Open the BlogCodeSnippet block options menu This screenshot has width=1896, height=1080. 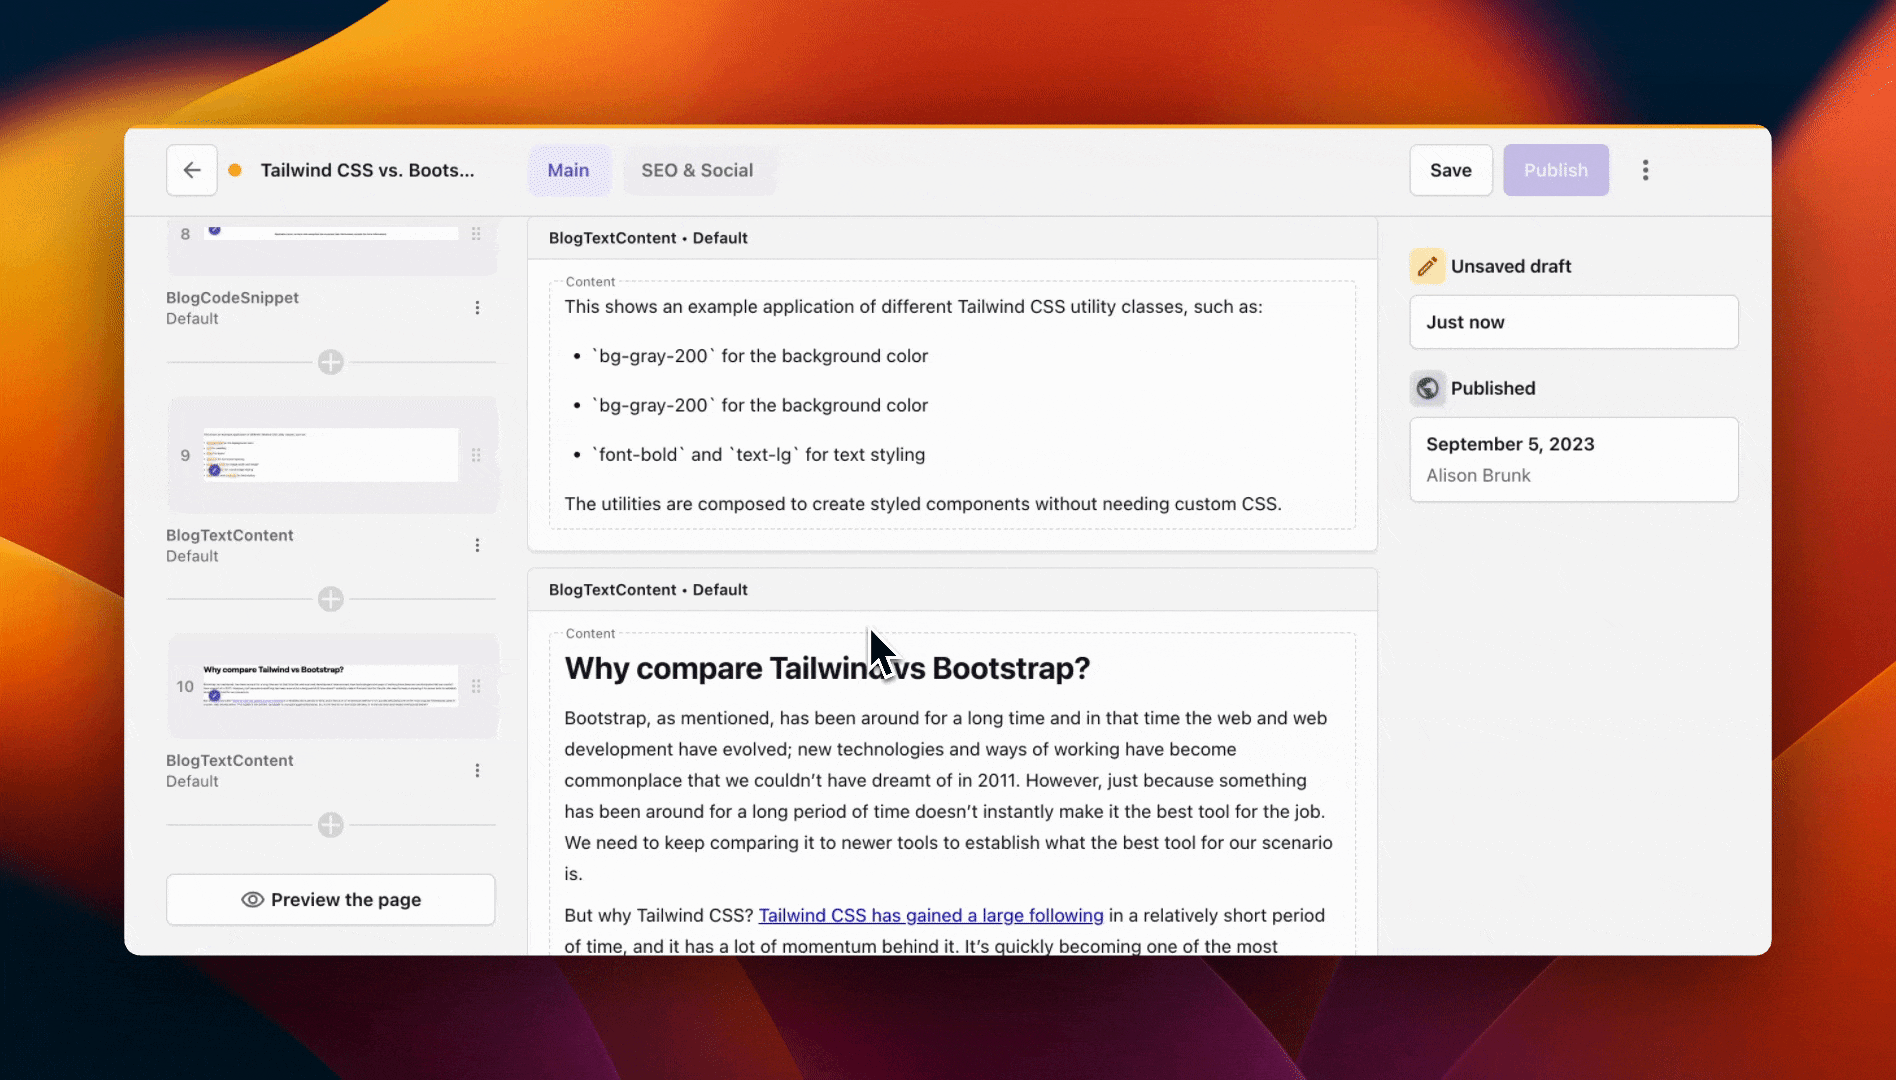point(477,307)
